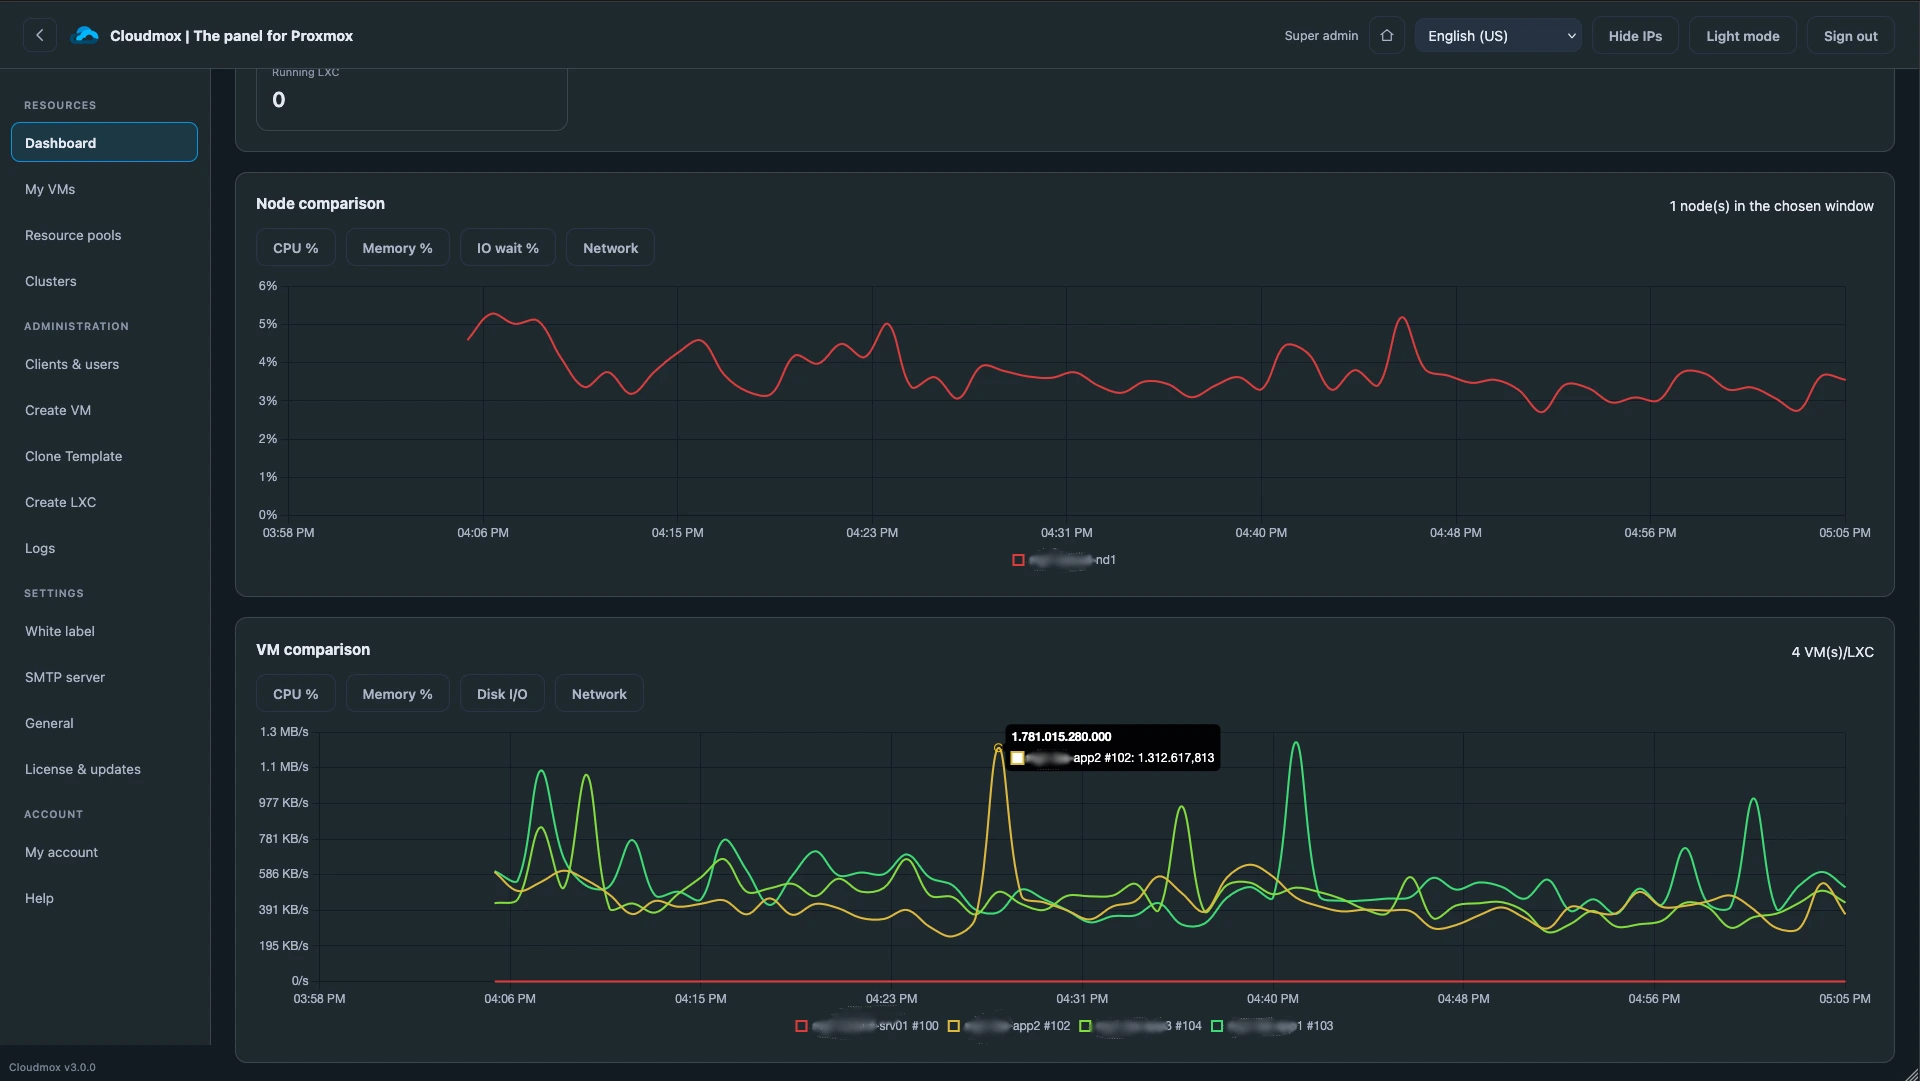Open Clone Template page

104,456
